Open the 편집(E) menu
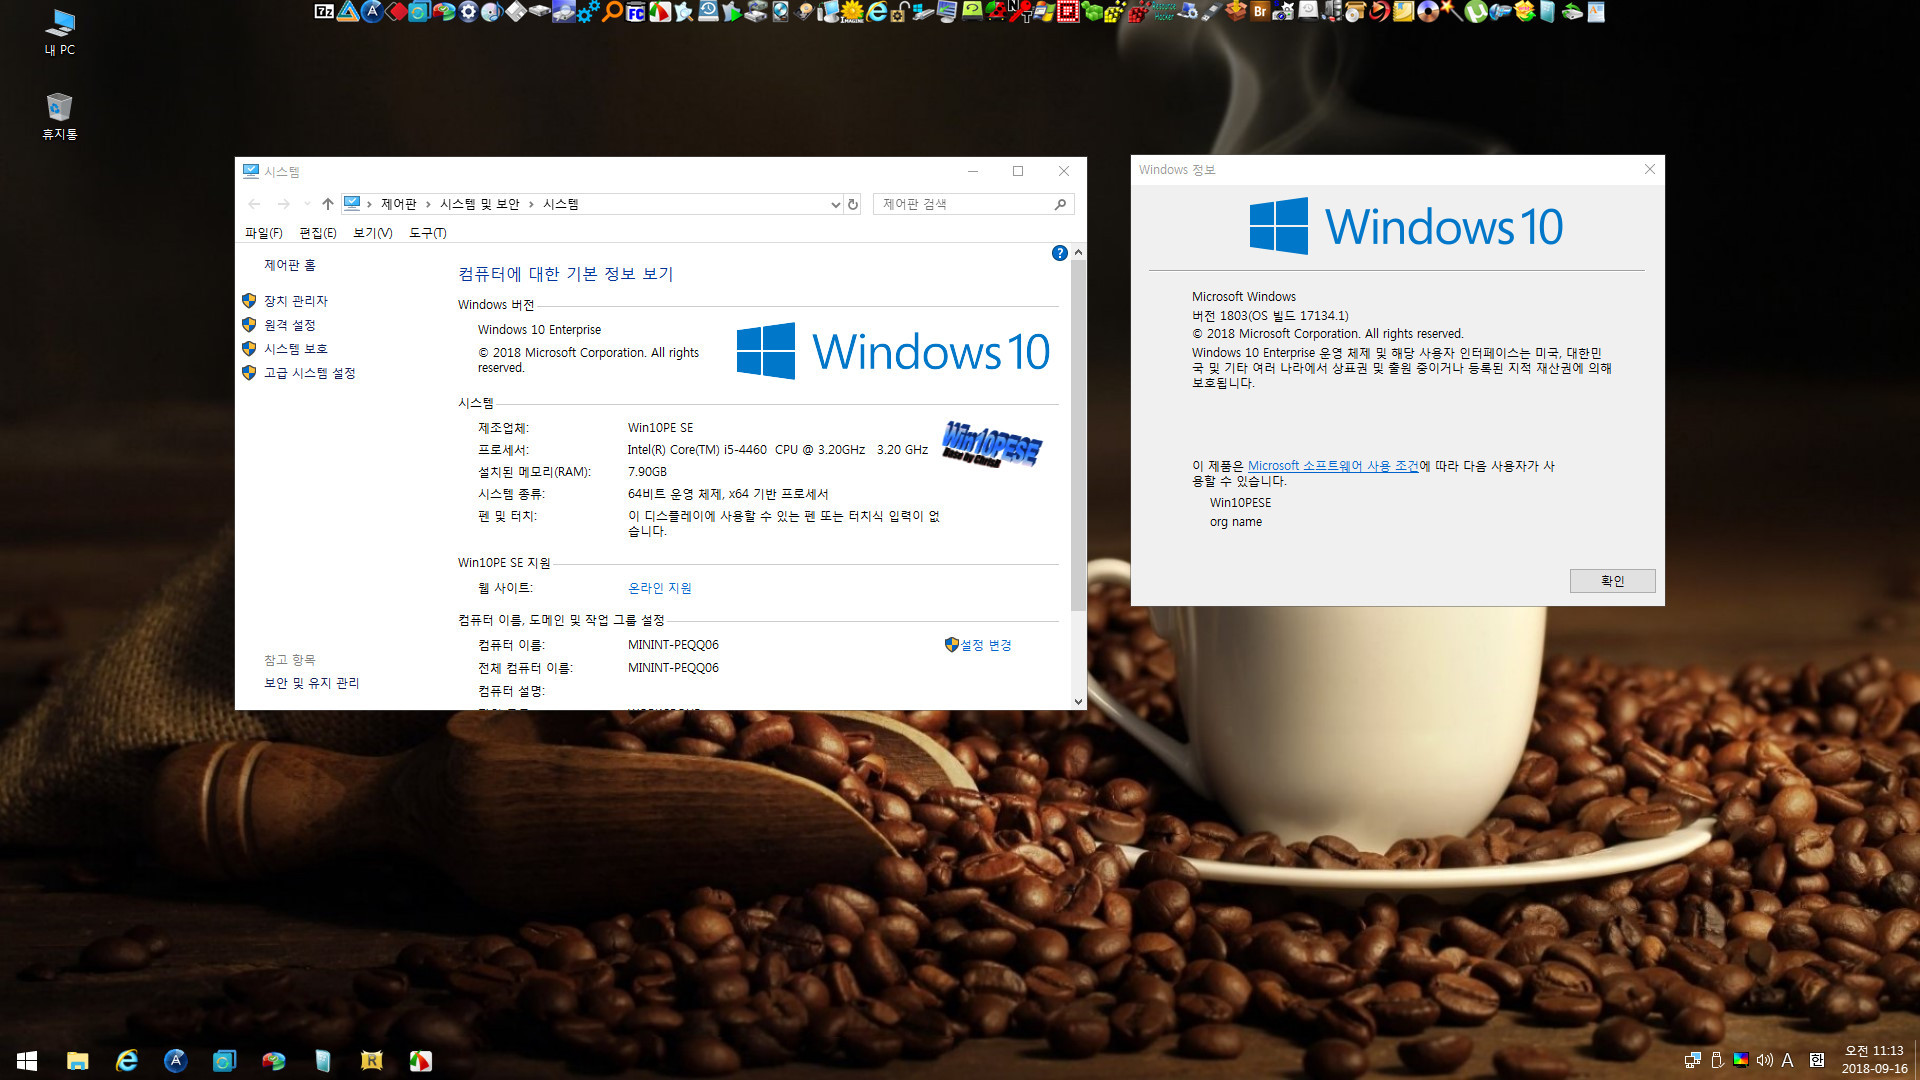Screen dimensions: 1920x1080 318,233
